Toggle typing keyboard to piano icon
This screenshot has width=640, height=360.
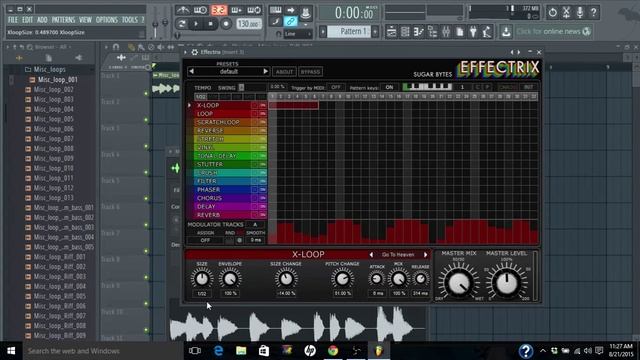pos(276,10)
